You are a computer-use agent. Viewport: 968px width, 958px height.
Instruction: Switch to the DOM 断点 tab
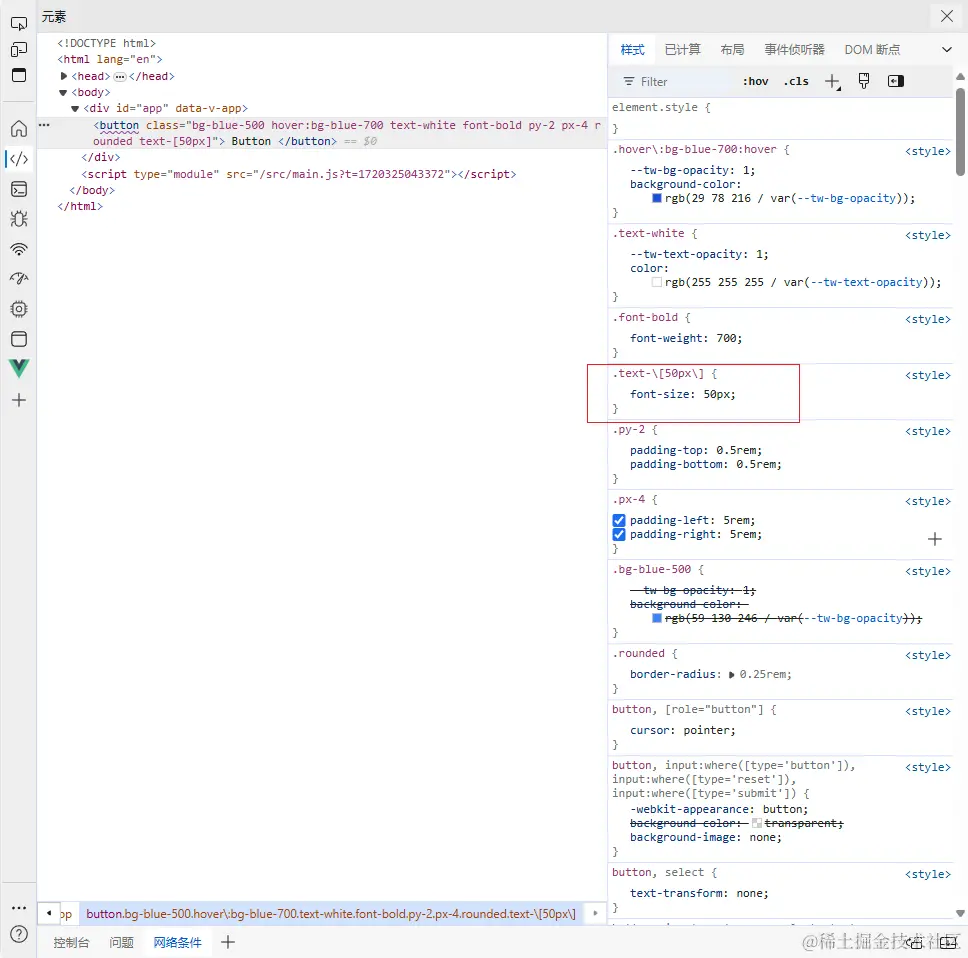tap(872, 49)
